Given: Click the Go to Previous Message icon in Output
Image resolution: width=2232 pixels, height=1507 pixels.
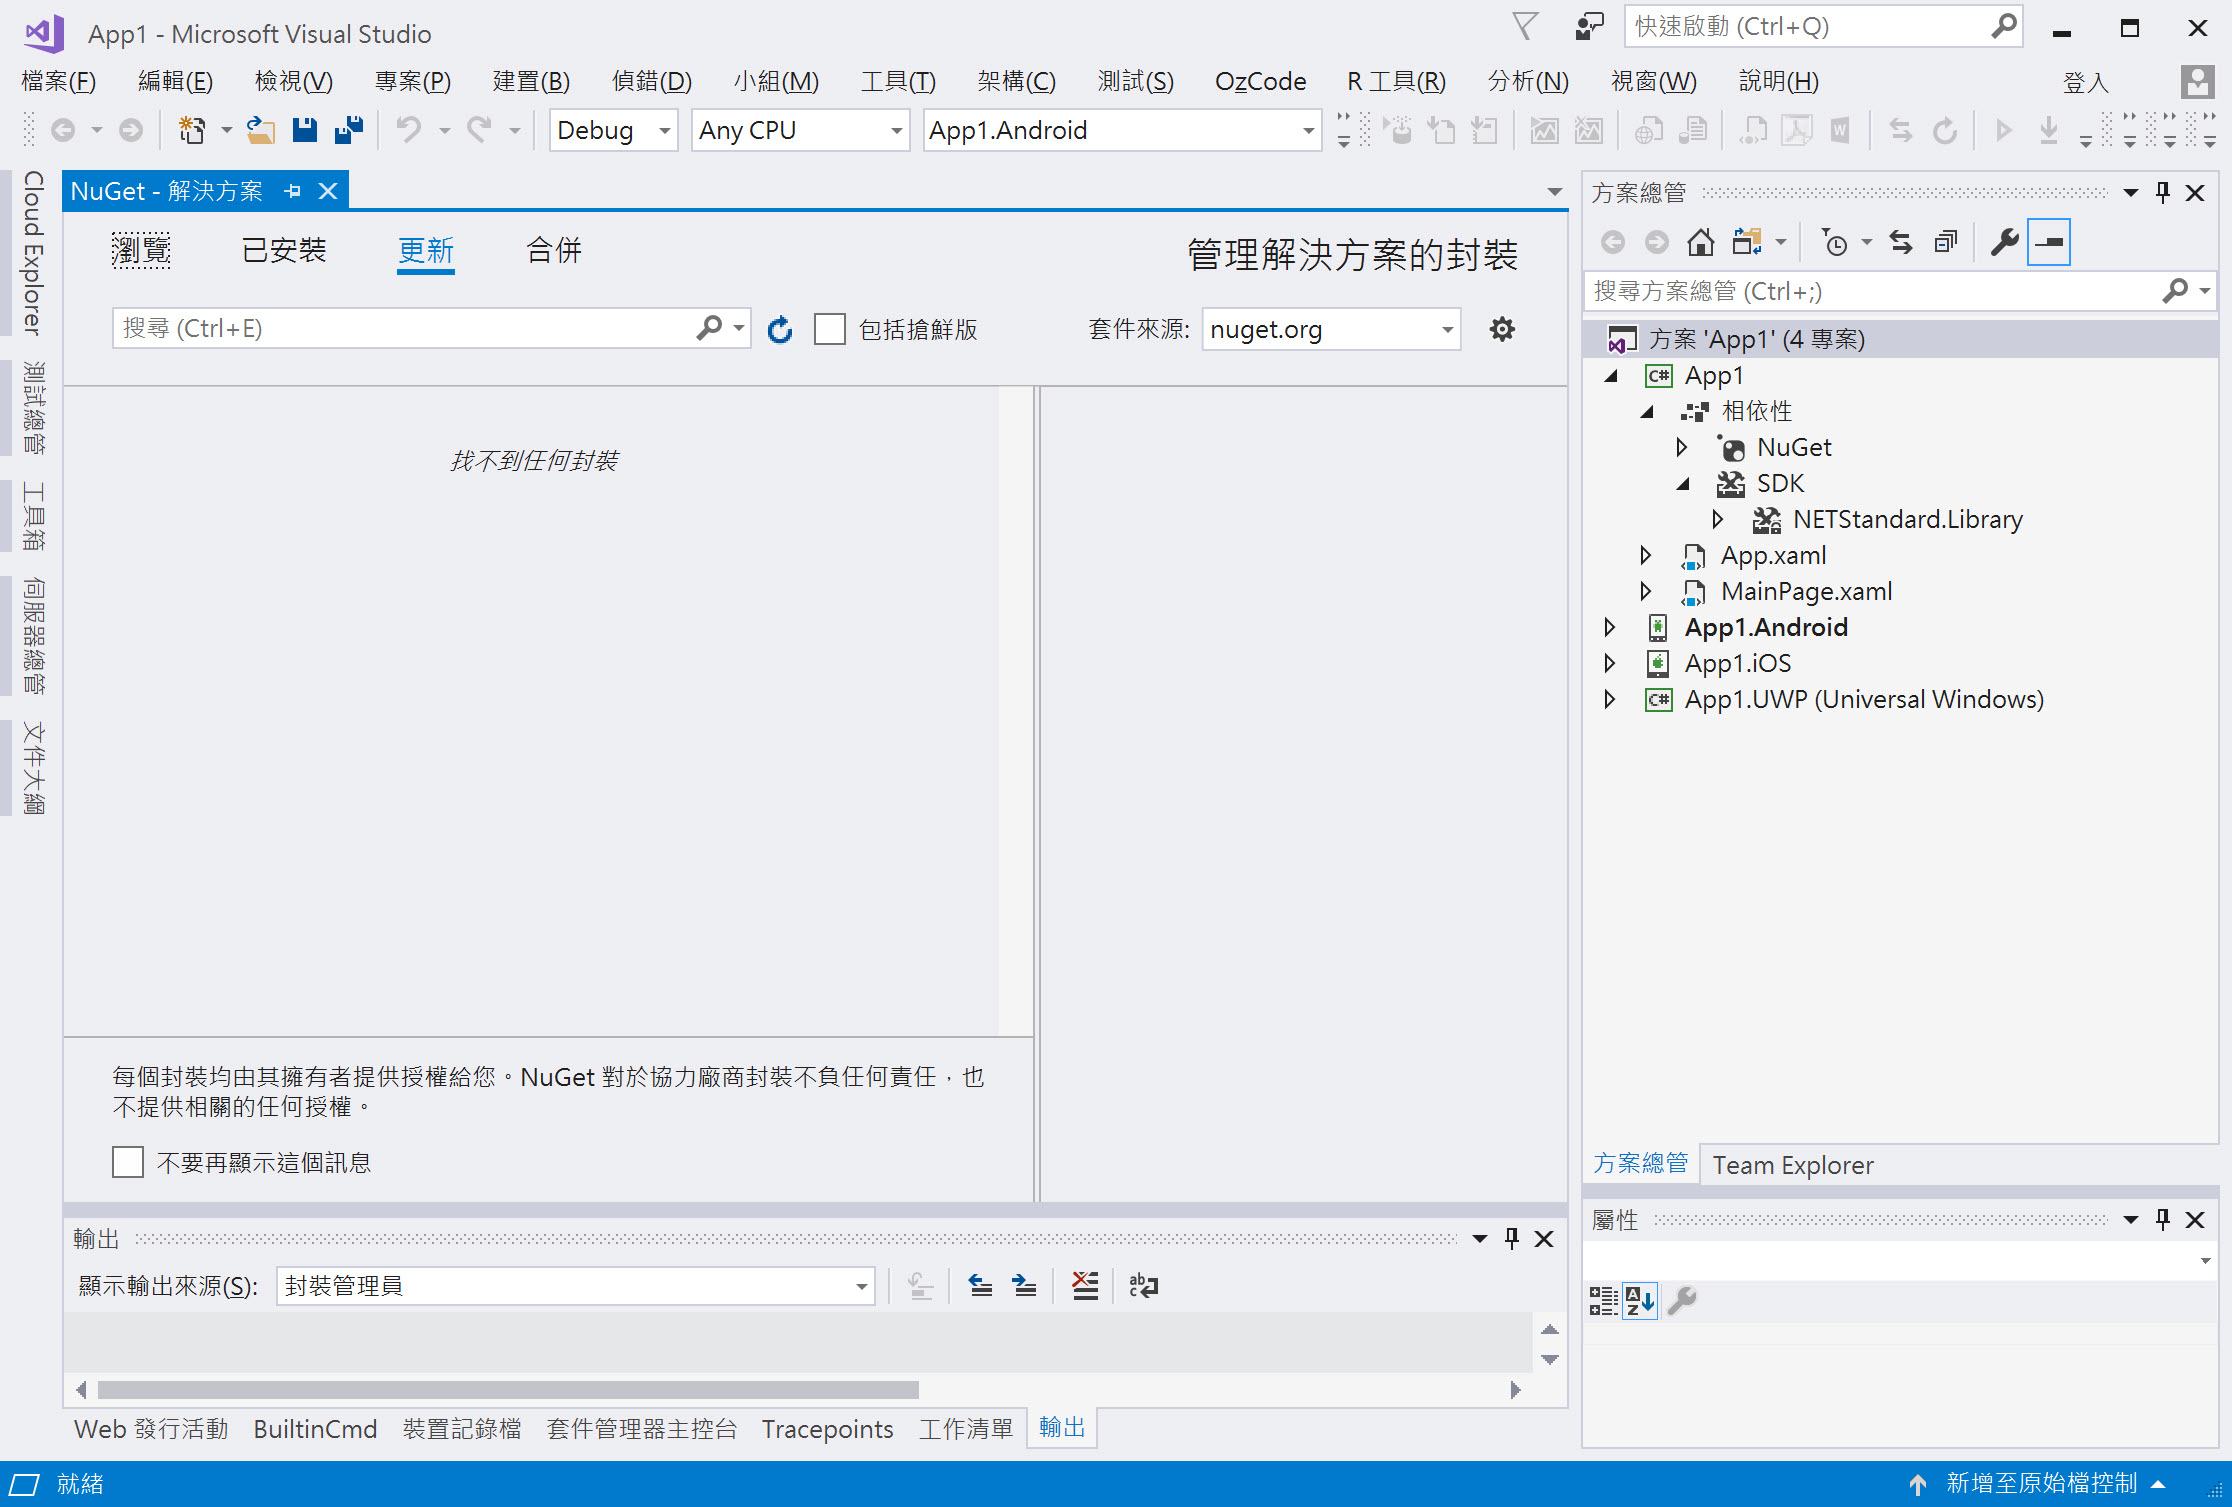Looking at the screenshot, I should click(x=981, y=1286).
